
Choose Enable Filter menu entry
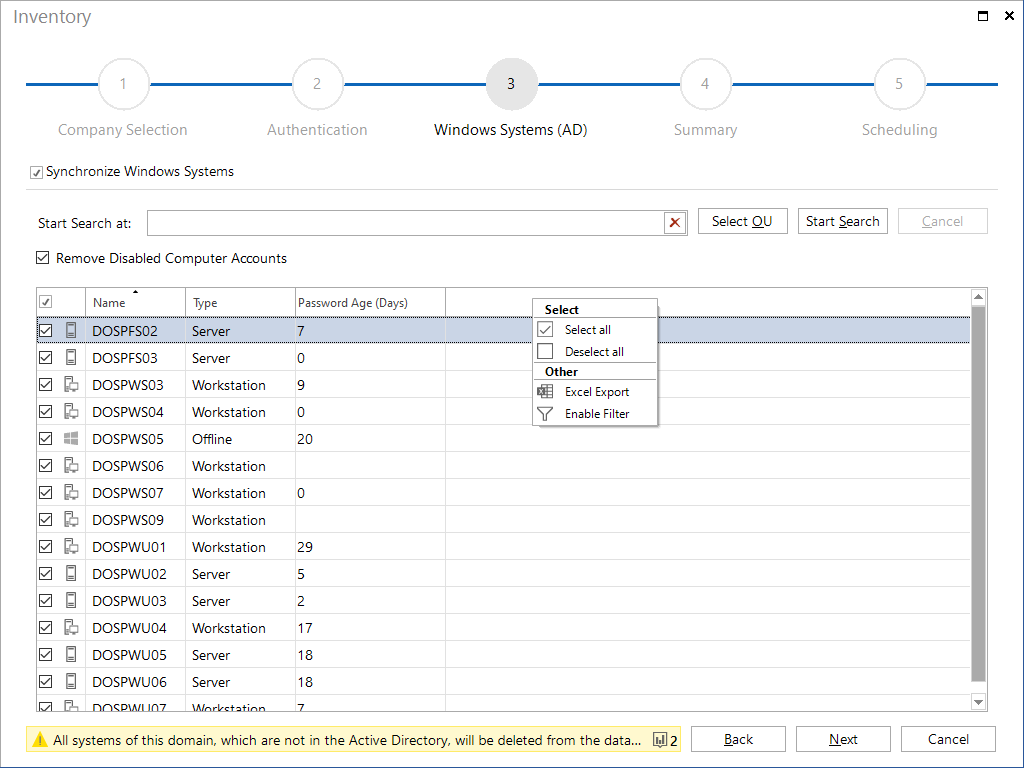click(x=595, y=413)
